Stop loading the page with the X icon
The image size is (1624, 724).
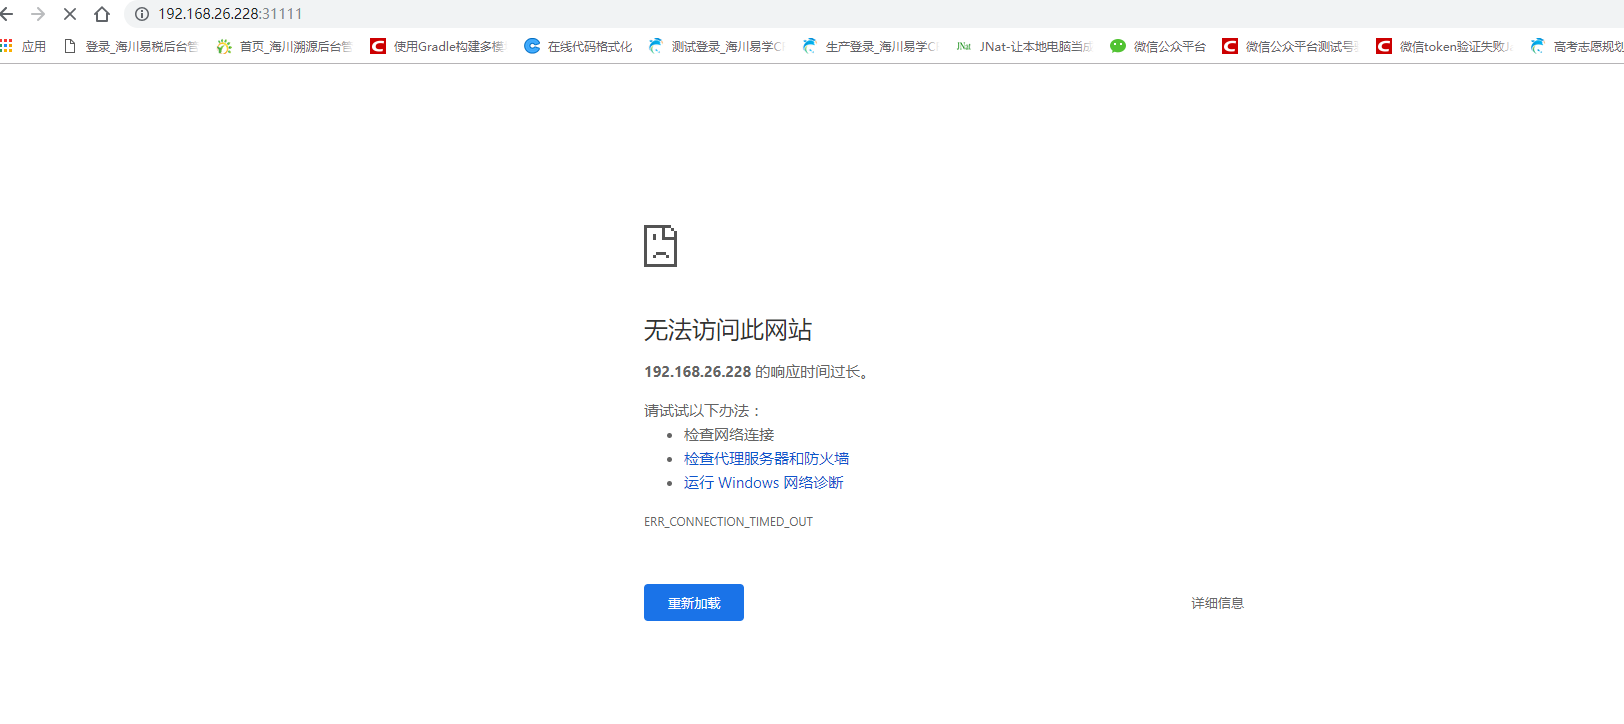click(x=70, y=14)
